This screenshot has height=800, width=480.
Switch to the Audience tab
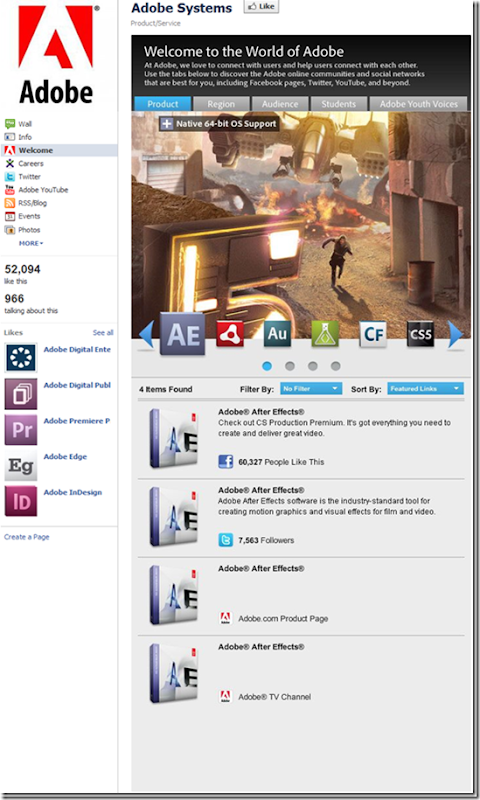pyautogui.click(x=280, y=104)
